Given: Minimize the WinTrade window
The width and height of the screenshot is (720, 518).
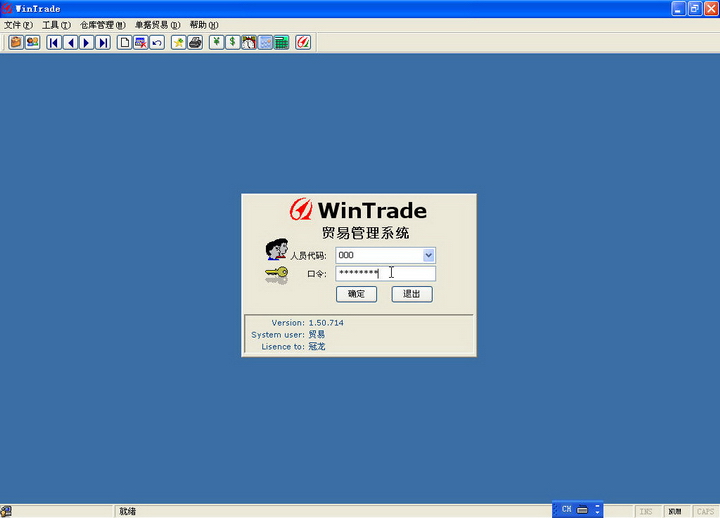Looking at the screenshot, I should coord(678,8).
